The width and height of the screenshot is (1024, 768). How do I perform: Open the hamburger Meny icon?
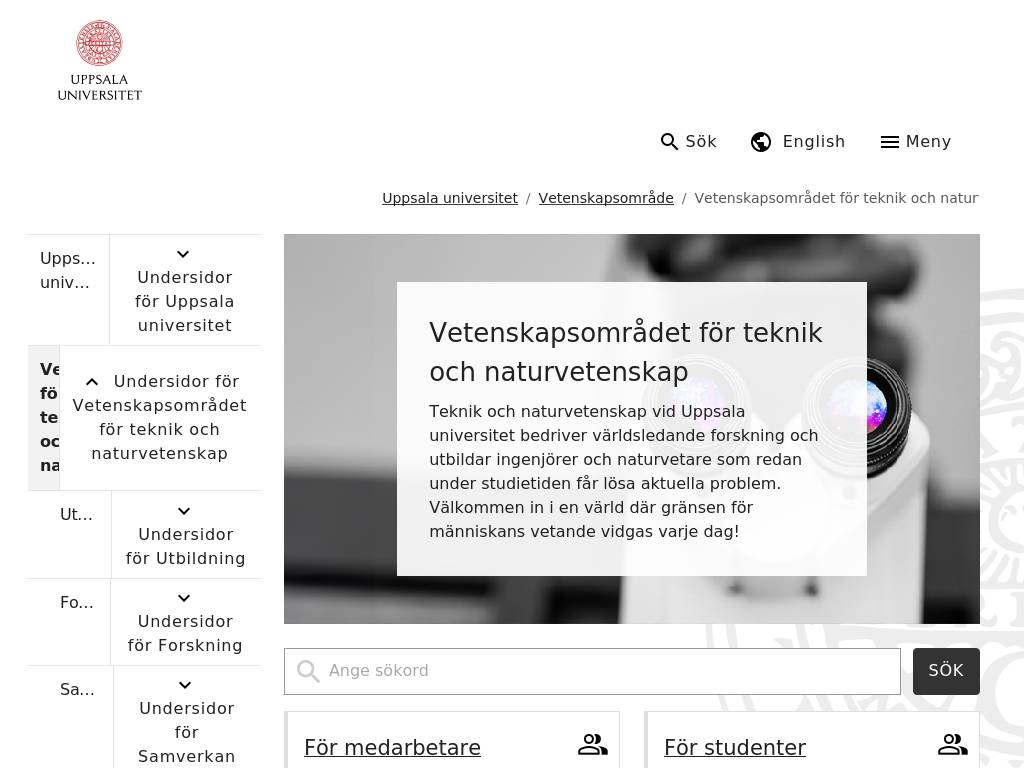point(889,142)
